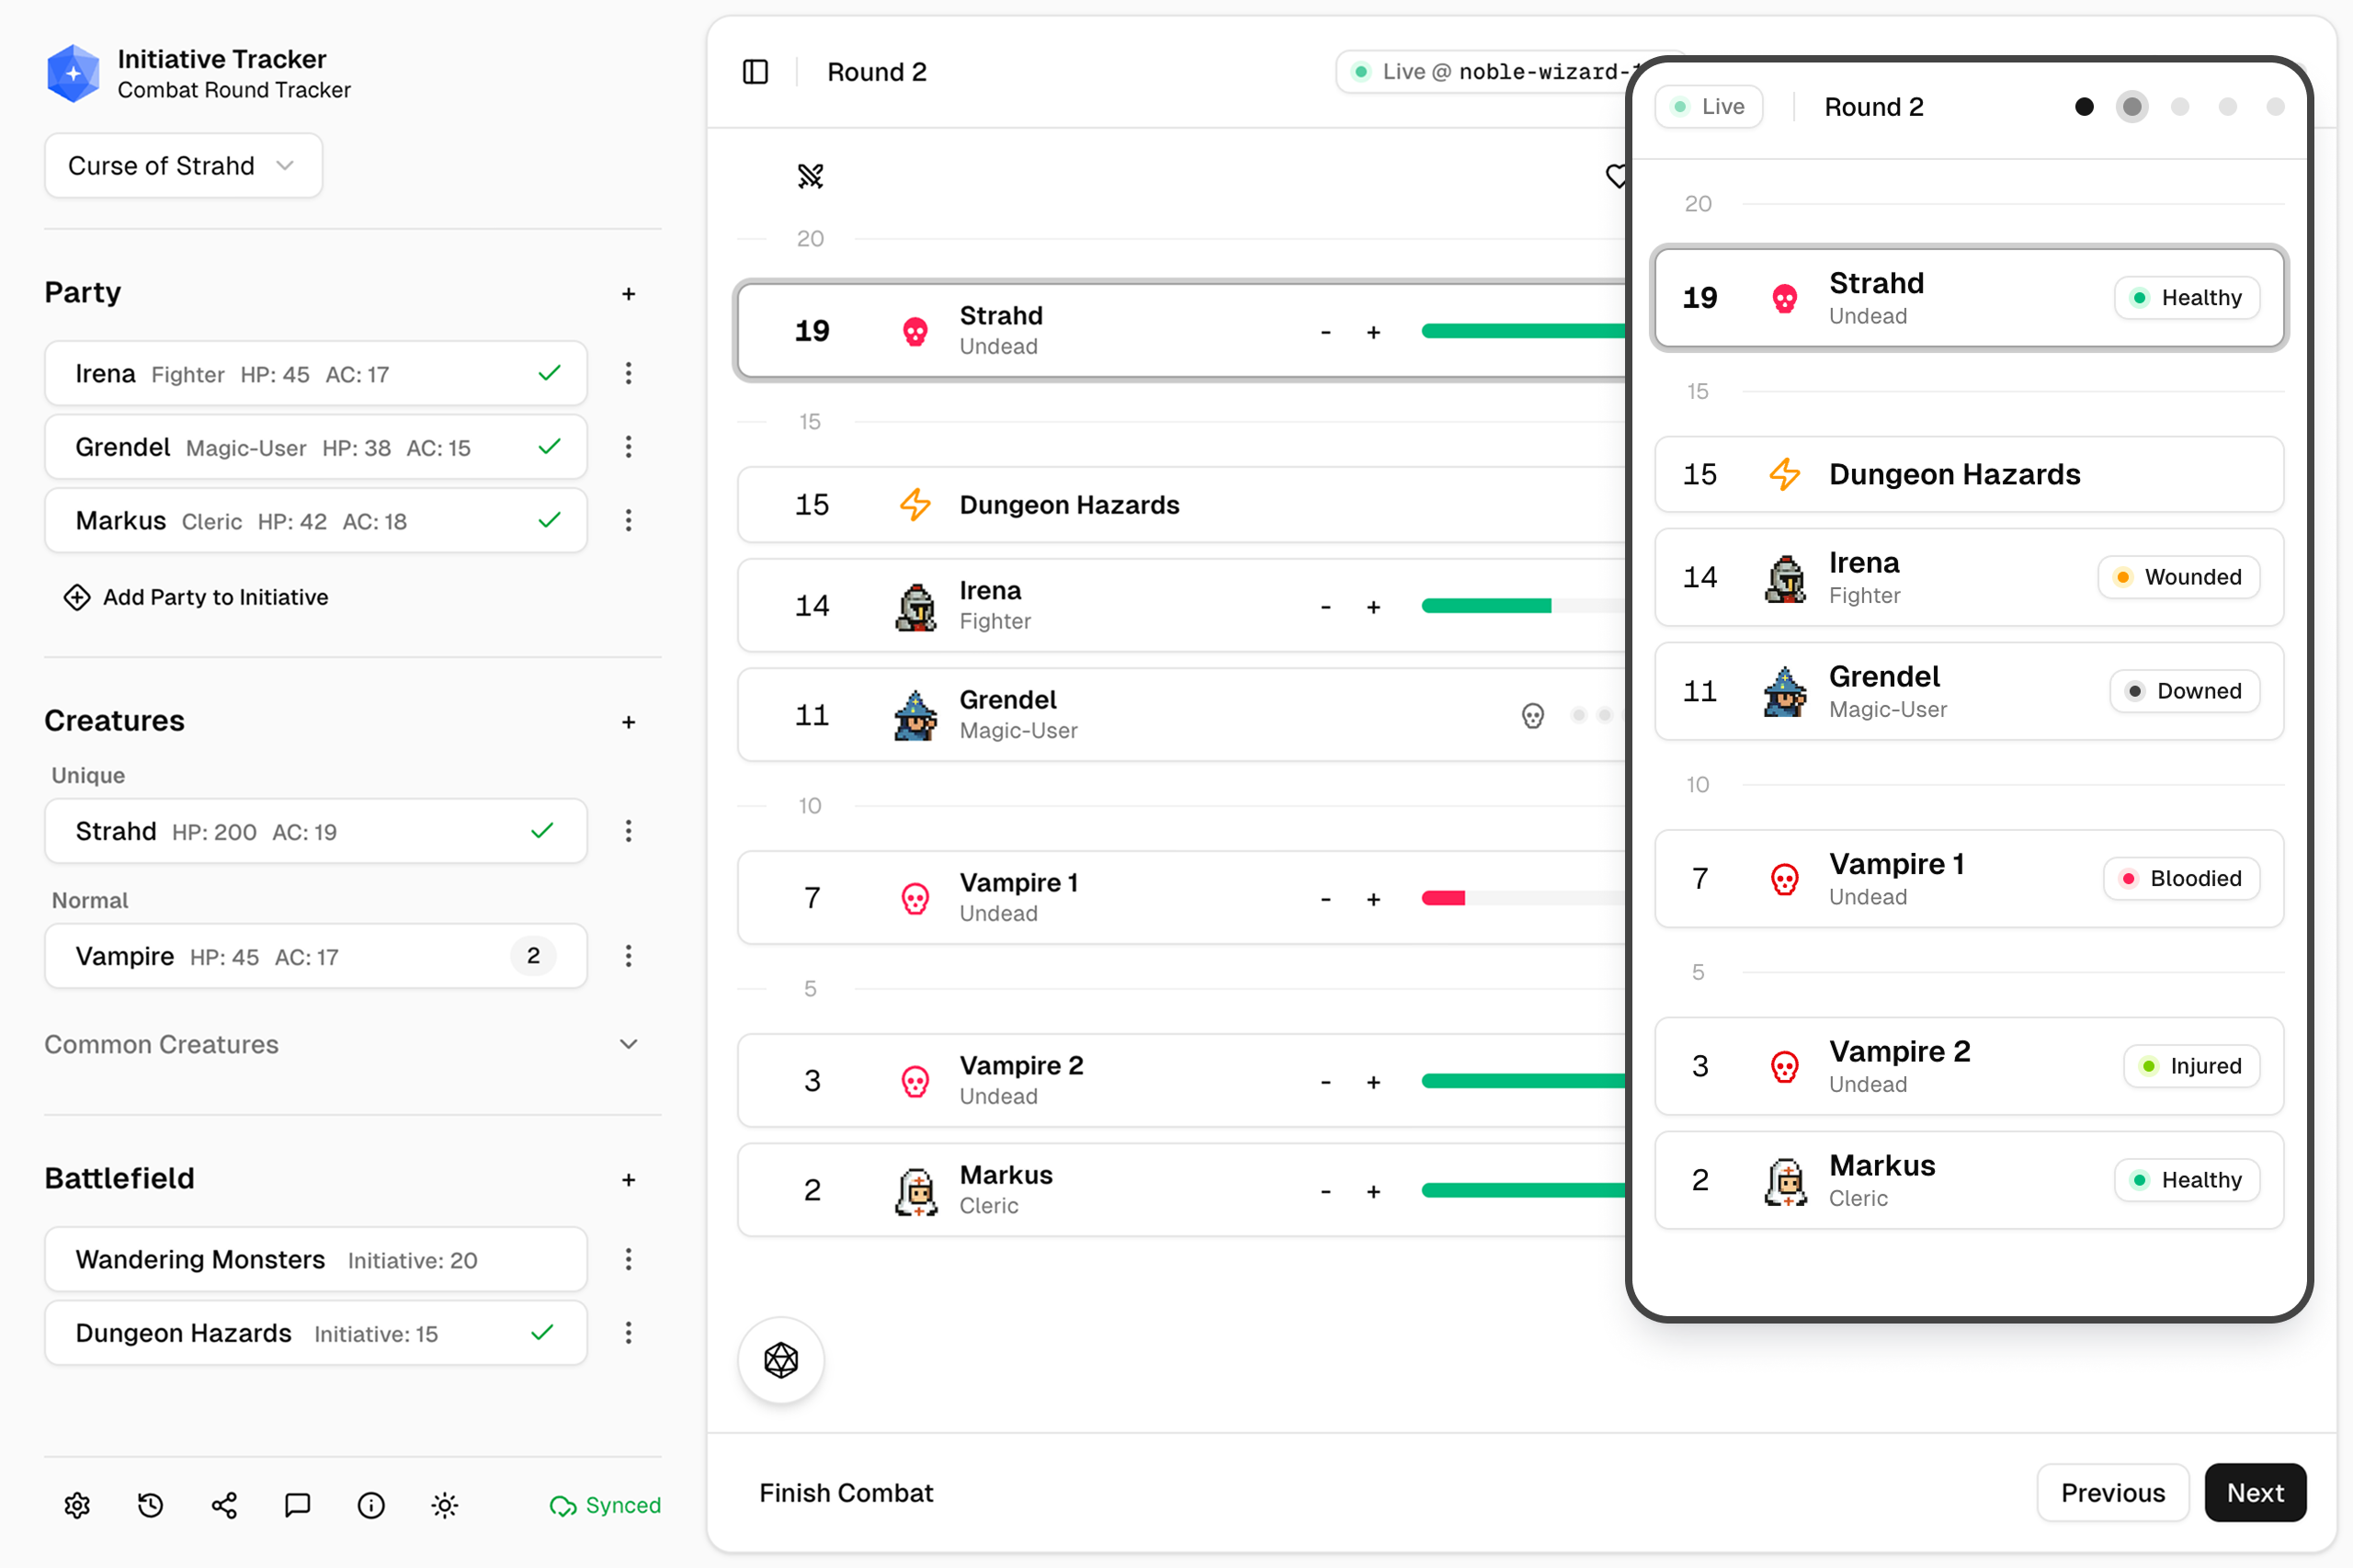Roll dice with the d20 icon
This screenshot has width=2353, height=1568.
tap(780, 1360)
